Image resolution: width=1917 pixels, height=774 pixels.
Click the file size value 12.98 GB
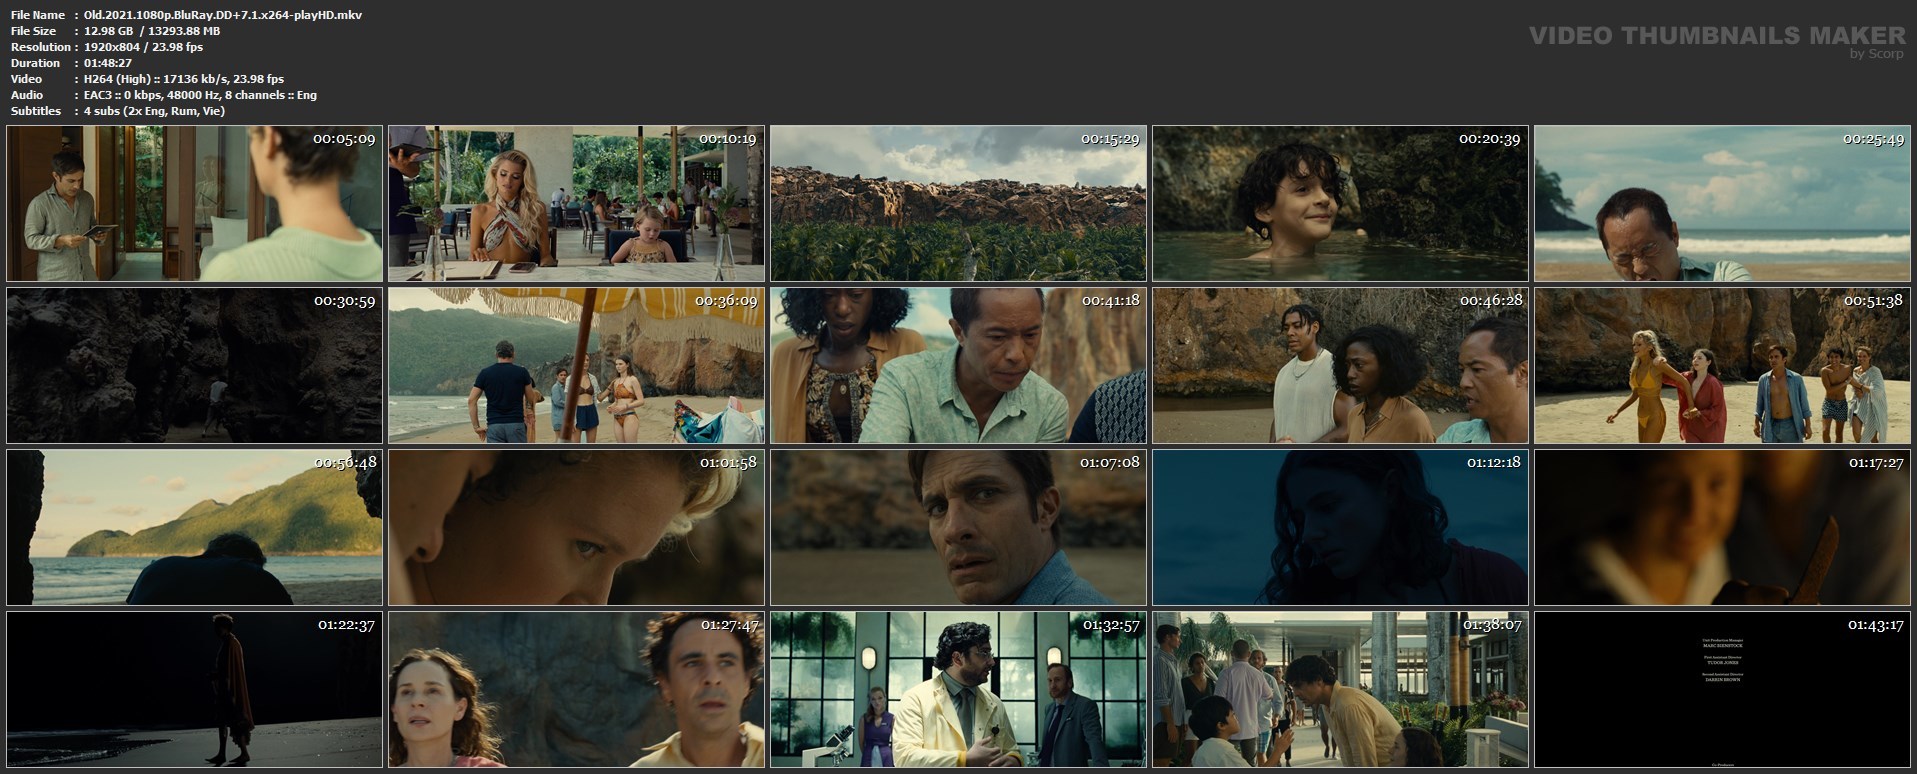[152, 31]
